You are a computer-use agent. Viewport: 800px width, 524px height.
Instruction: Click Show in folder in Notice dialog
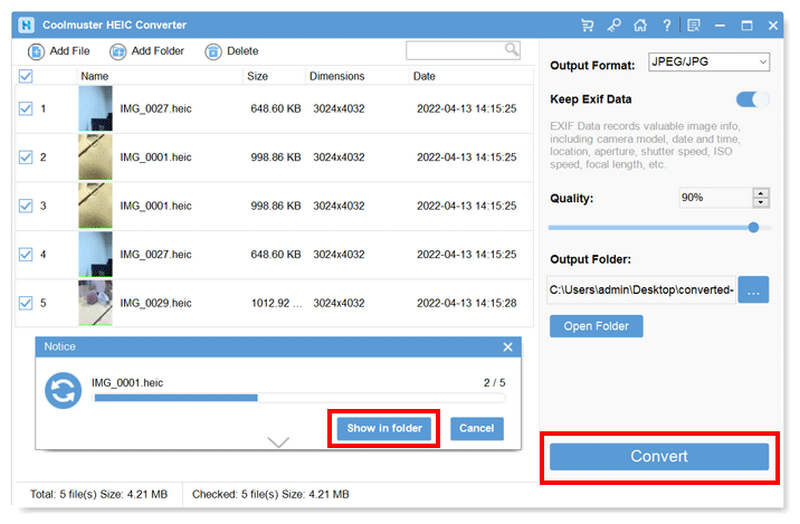pyautogui.click(x=384, y=428)
